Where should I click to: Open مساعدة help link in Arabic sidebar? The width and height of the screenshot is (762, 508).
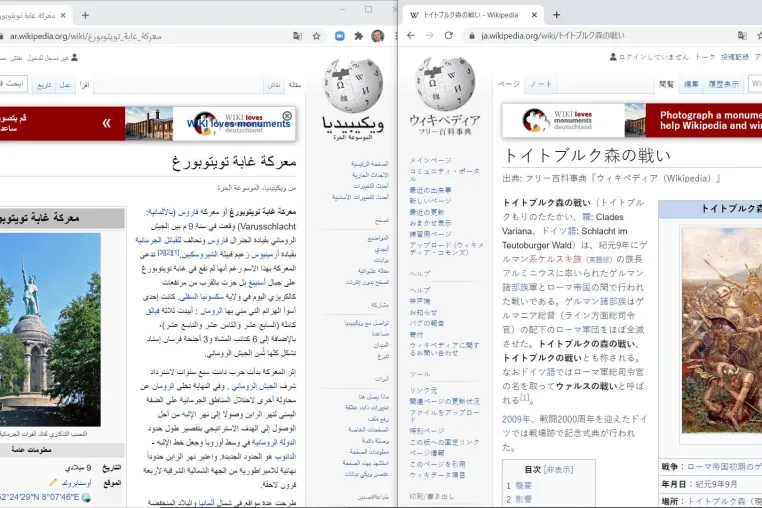pyautogui.click(x=381, y=333)
